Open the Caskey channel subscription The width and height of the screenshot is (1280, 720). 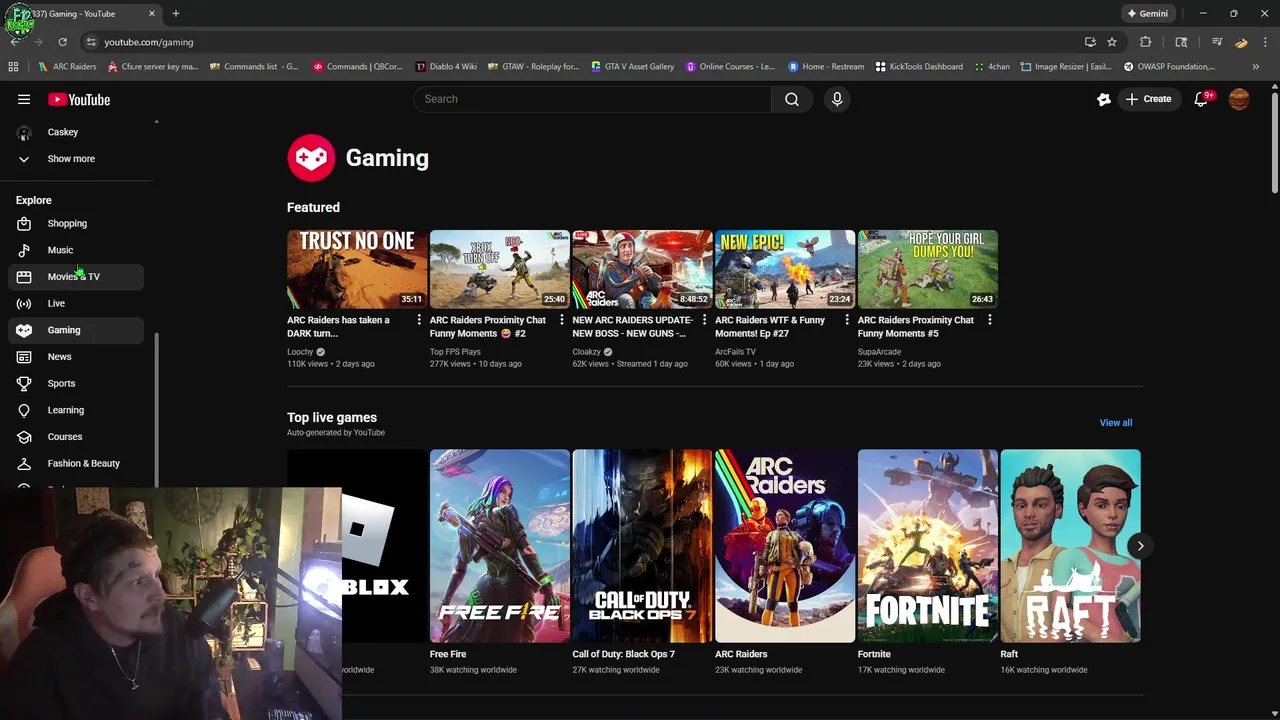77,132
